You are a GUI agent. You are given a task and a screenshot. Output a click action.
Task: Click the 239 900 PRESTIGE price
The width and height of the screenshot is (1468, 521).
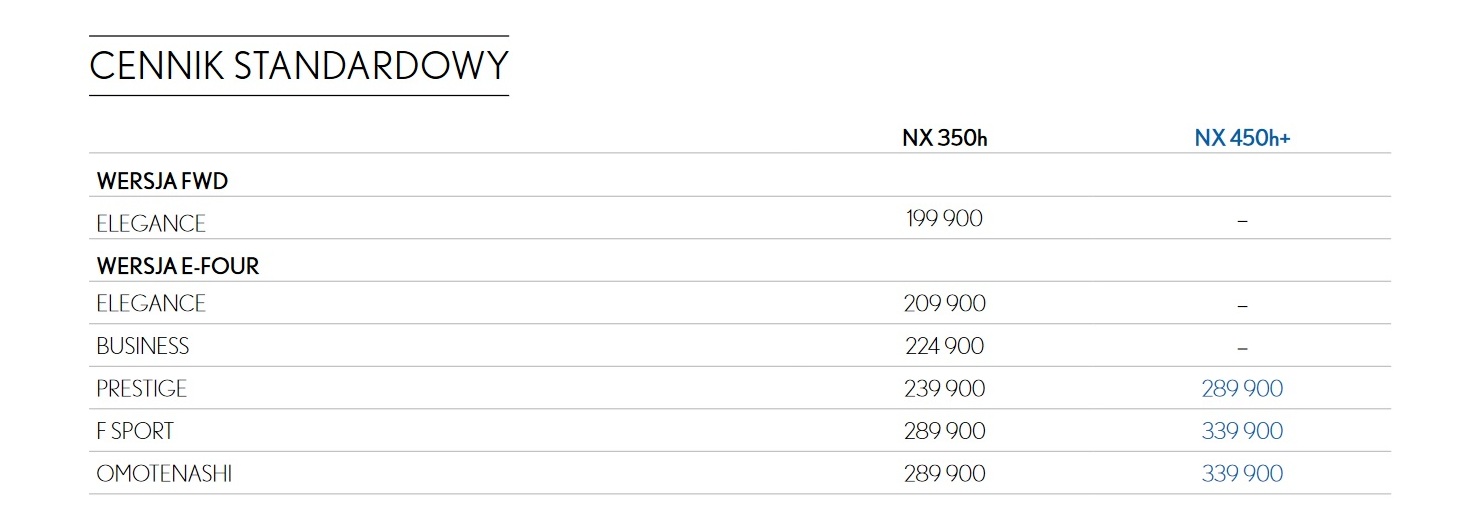pos(944,388)
